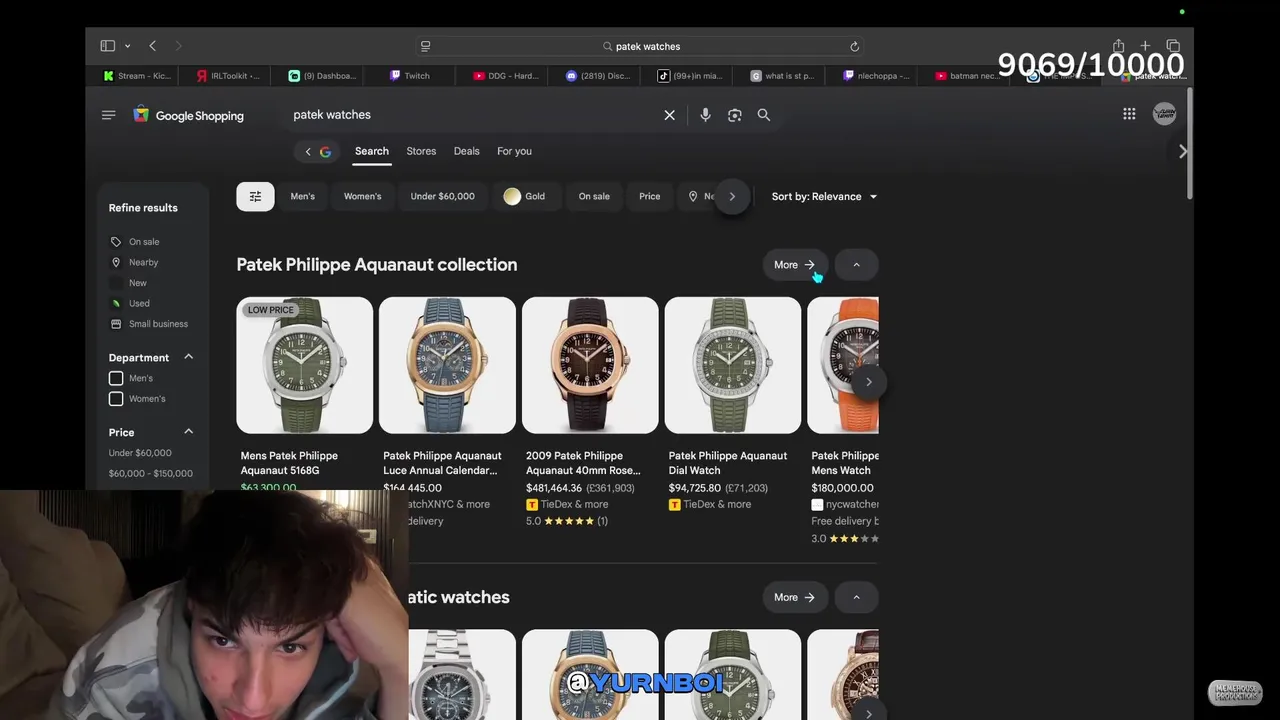The image size is (1280, 720).
Task: Show the Safari tab overview
Action: tap(1173, 46)
